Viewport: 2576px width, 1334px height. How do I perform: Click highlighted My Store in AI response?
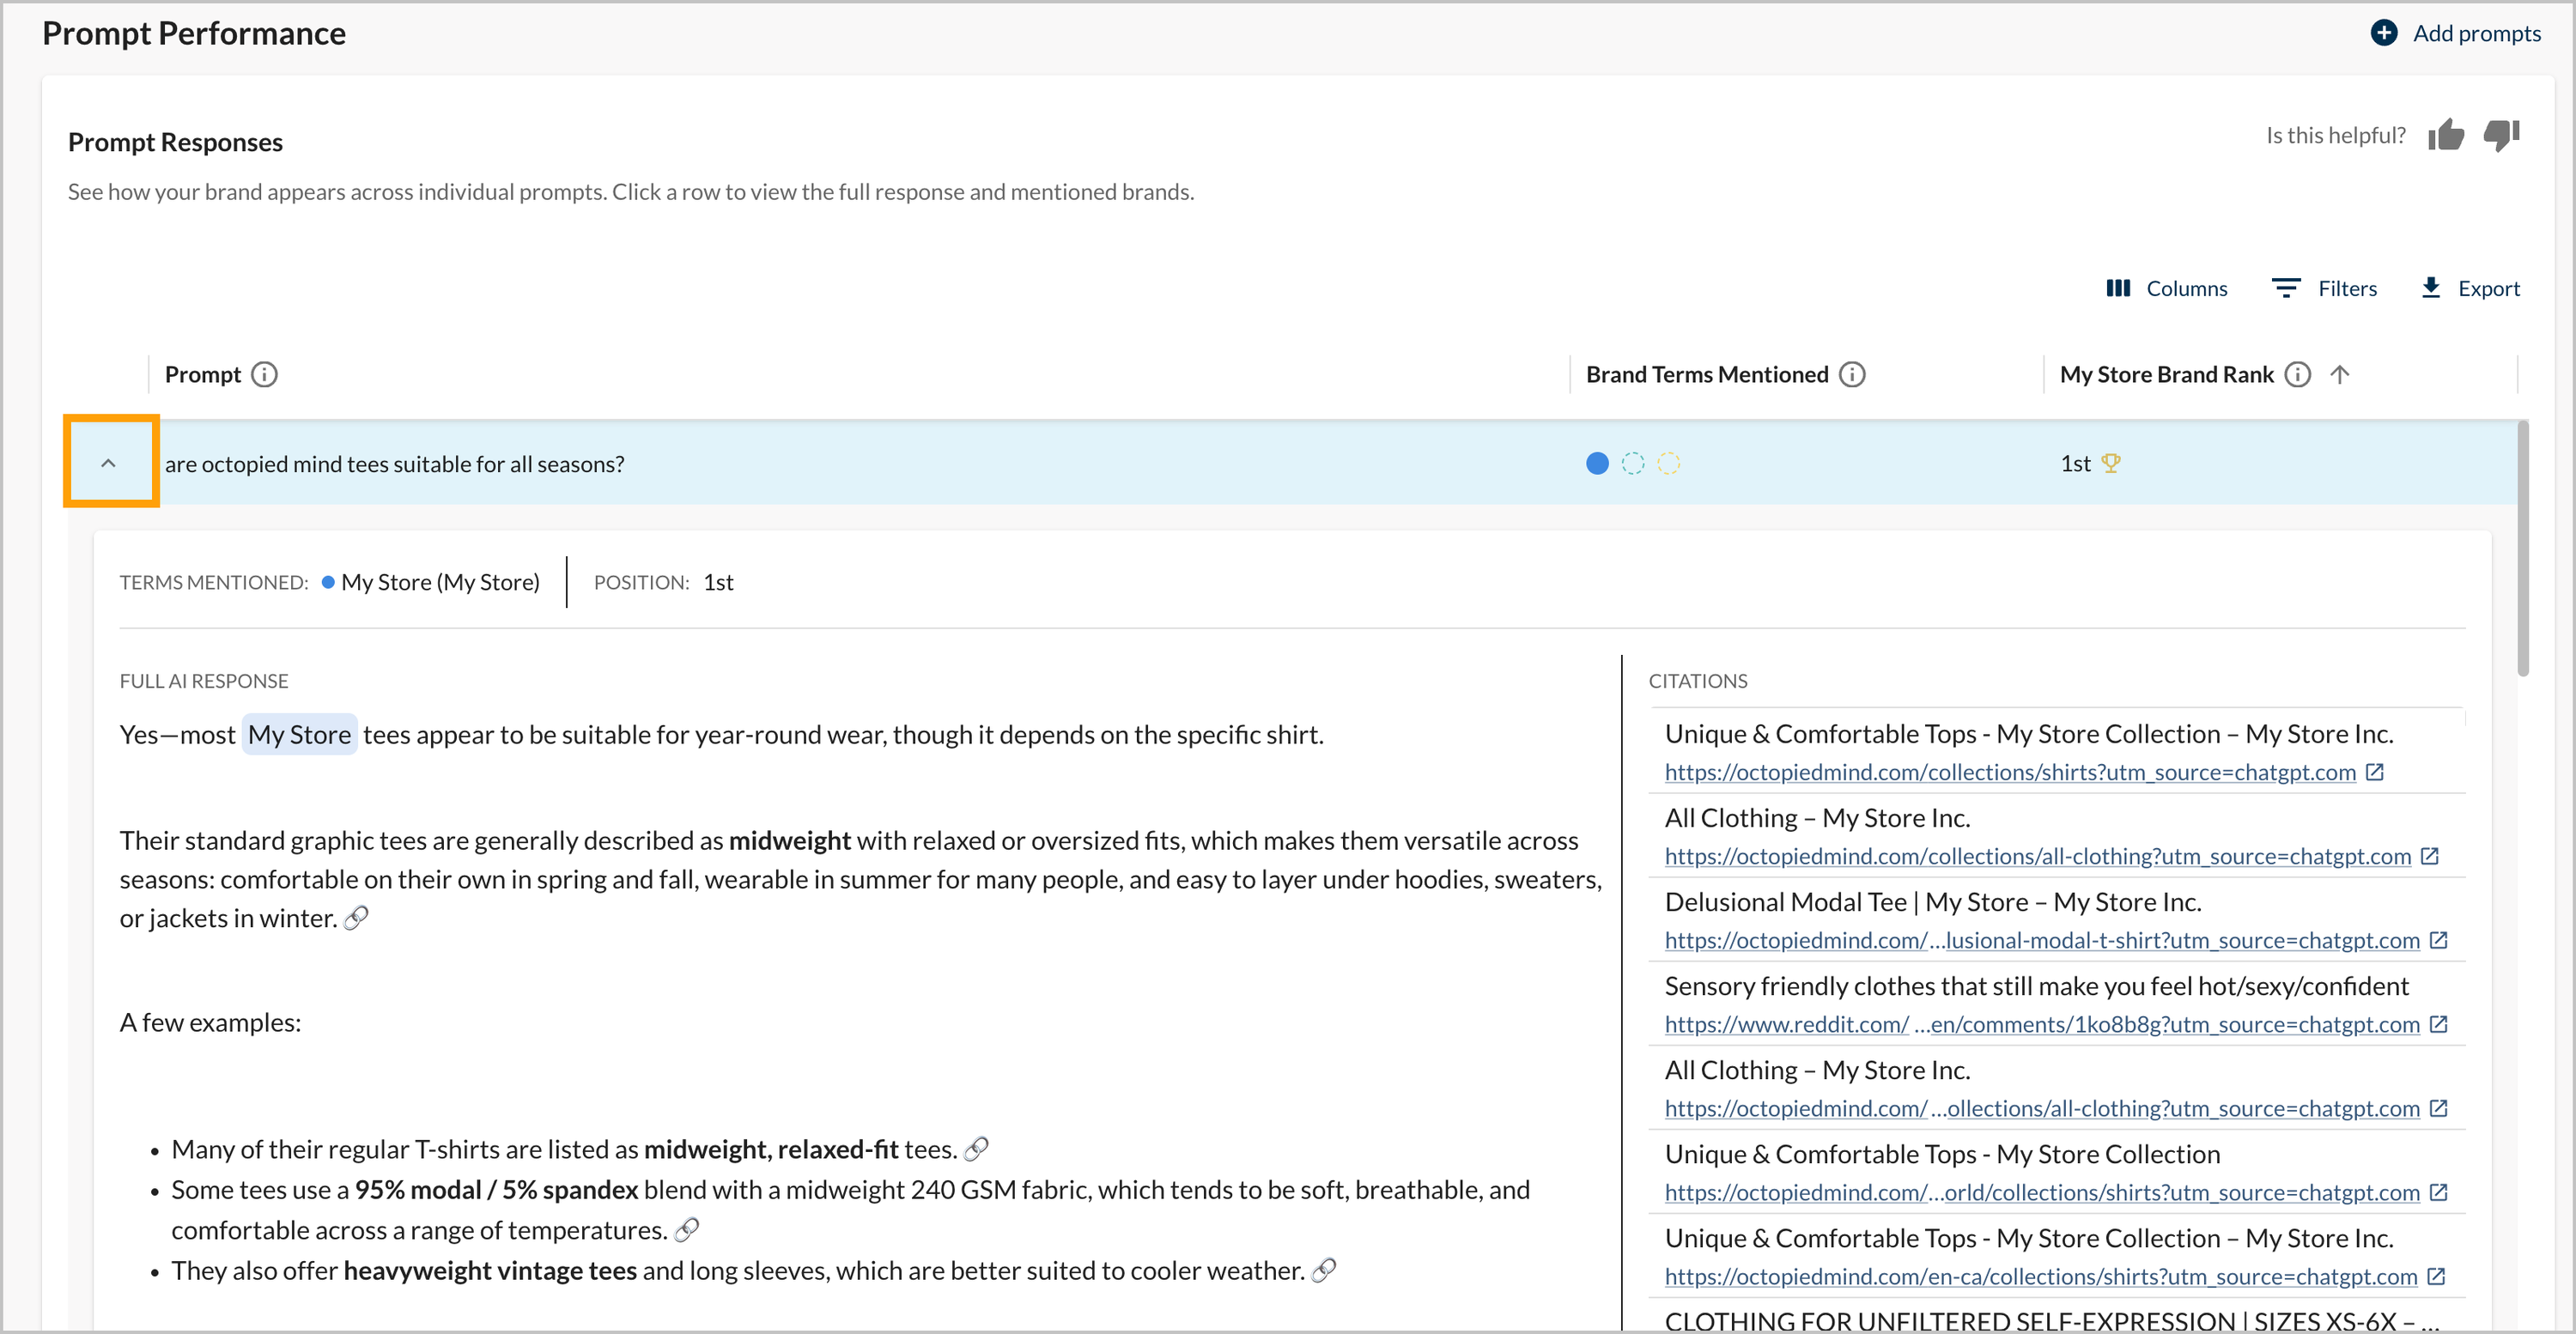tap(299, 735)
